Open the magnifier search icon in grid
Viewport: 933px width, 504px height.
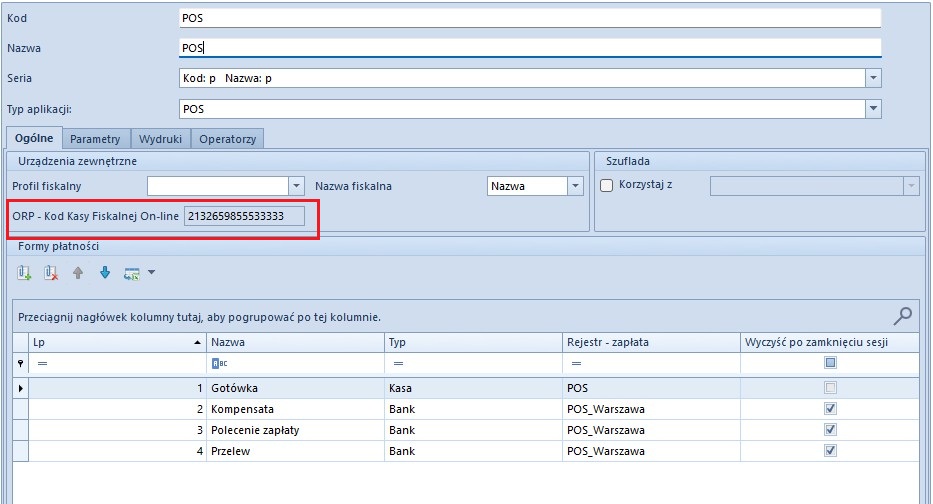point(902,316)
